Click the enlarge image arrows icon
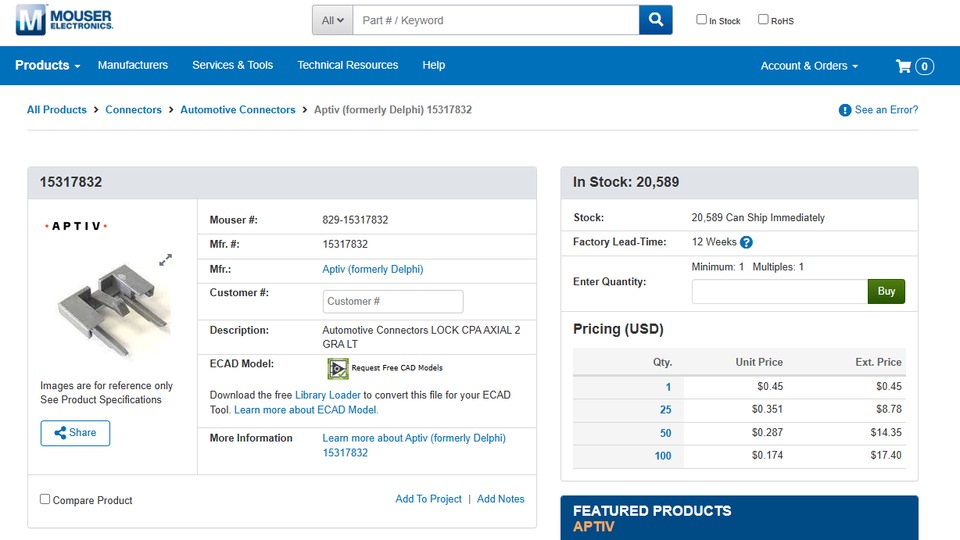This screenshot has width=960, height=540. (x=165, y=260)
